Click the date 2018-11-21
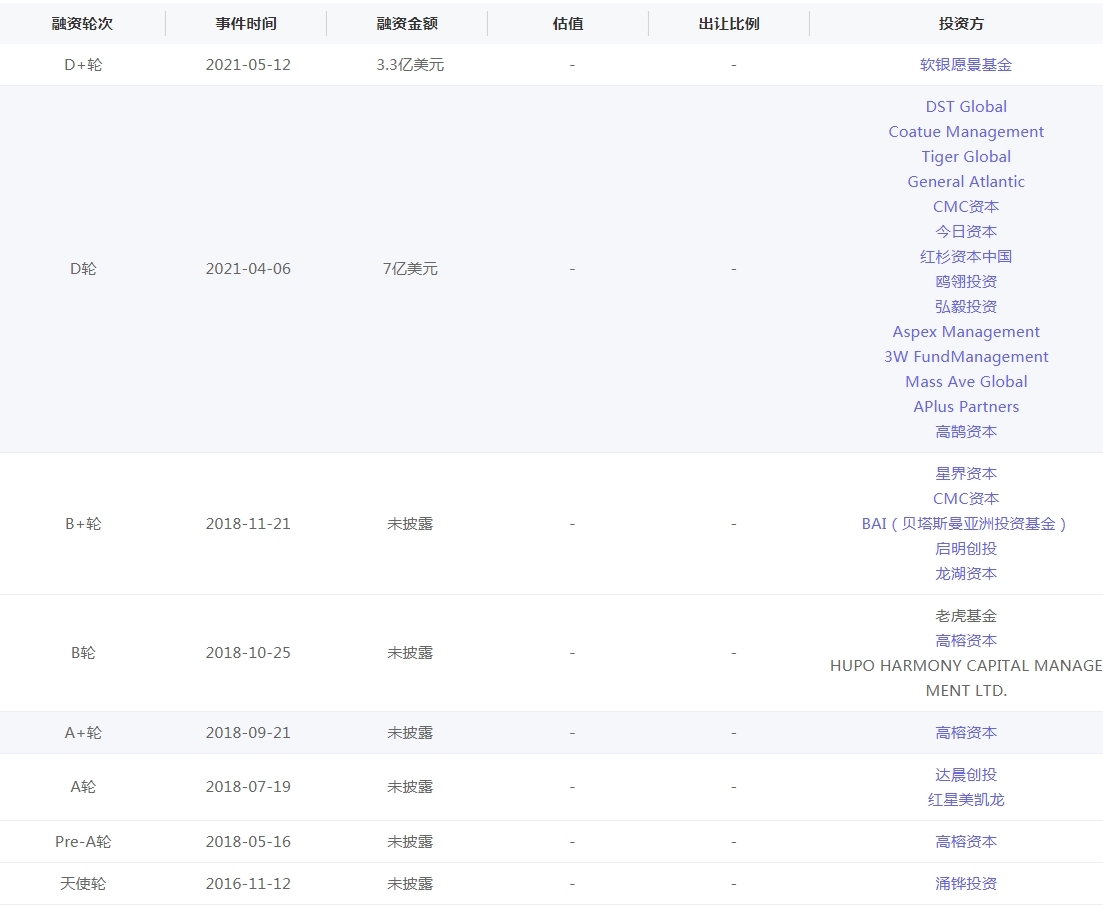This screenshot has width=1103, height=906. pos(248,523)
